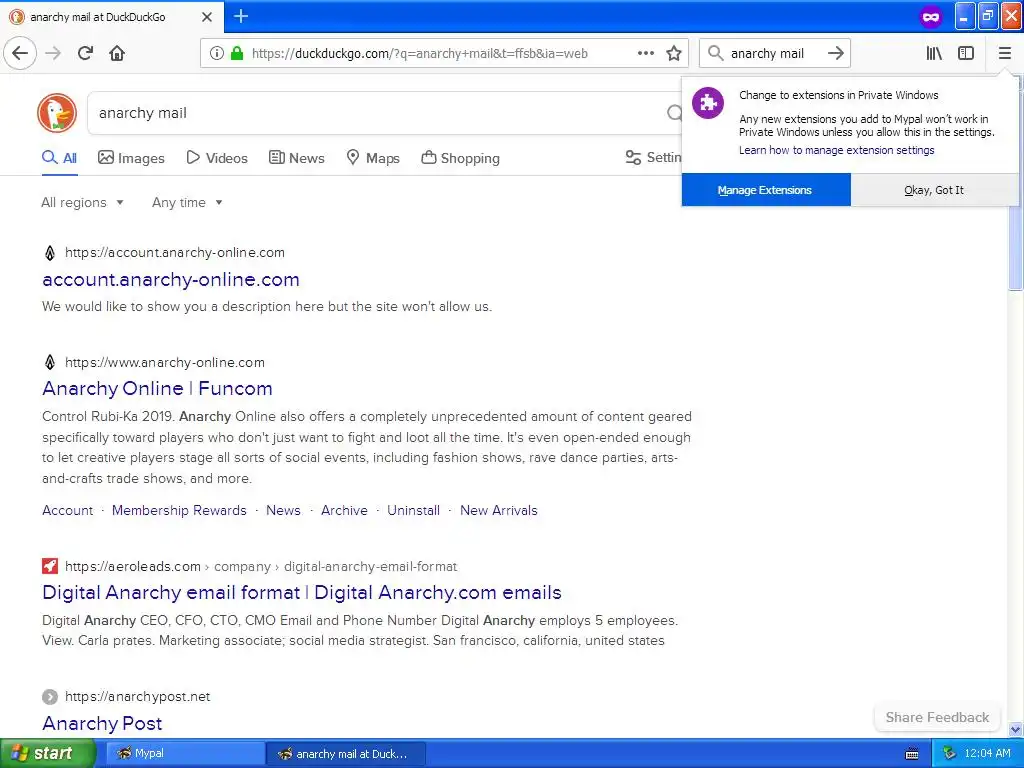Click favicon beside account.anarchy-online.com URL
Image resolution: width=1024 pixels, height=768 pixels.
click(50, 252)
